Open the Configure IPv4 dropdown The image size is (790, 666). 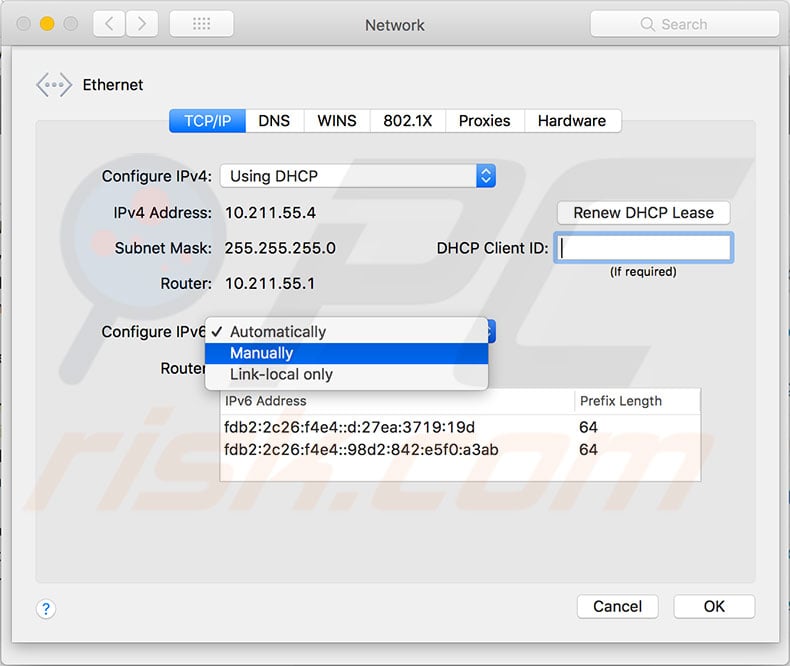pyautogui.click(x=358, y=176)
